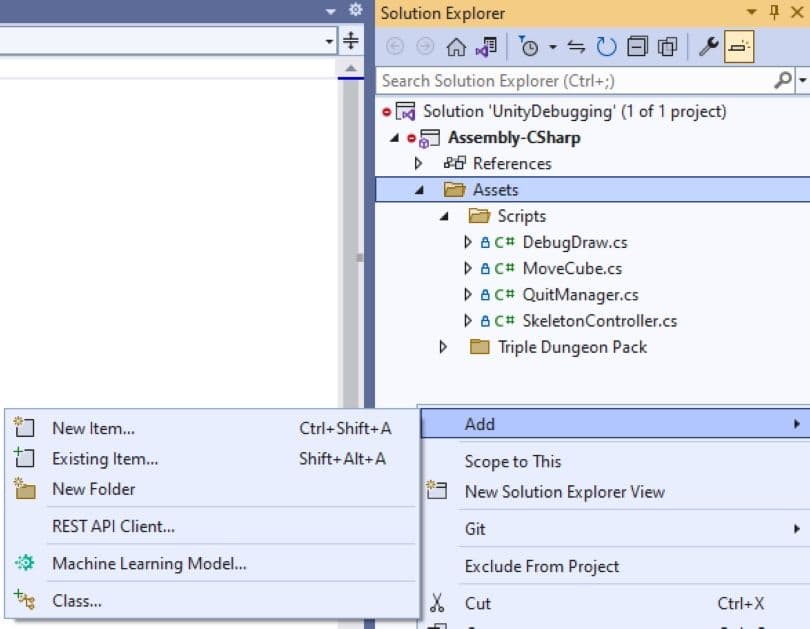Click the Home icon in Solution Explorer
The height and width of the screenshot is (629, 810).
click(457, 45)
